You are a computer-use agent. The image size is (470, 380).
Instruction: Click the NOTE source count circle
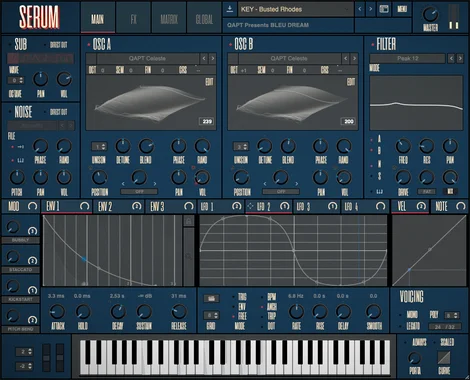[461, 206]
